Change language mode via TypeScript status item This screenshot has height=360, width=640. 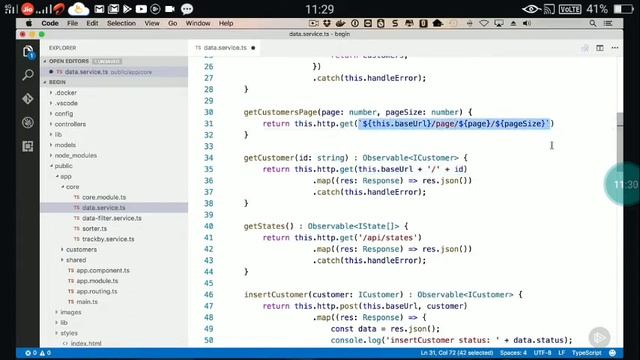(x=587, y=353)
